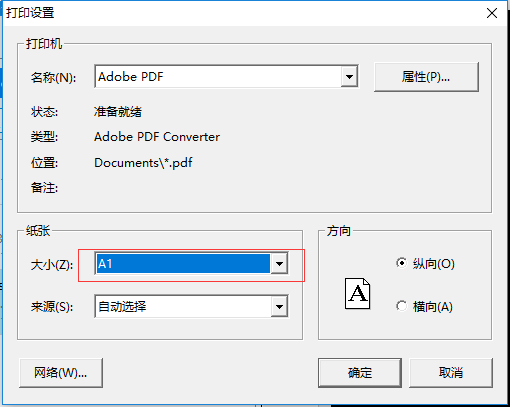Expand the paper size 大小 dropdown arrow
Viewport: 510px width, 407px height.
coord(279,264)
